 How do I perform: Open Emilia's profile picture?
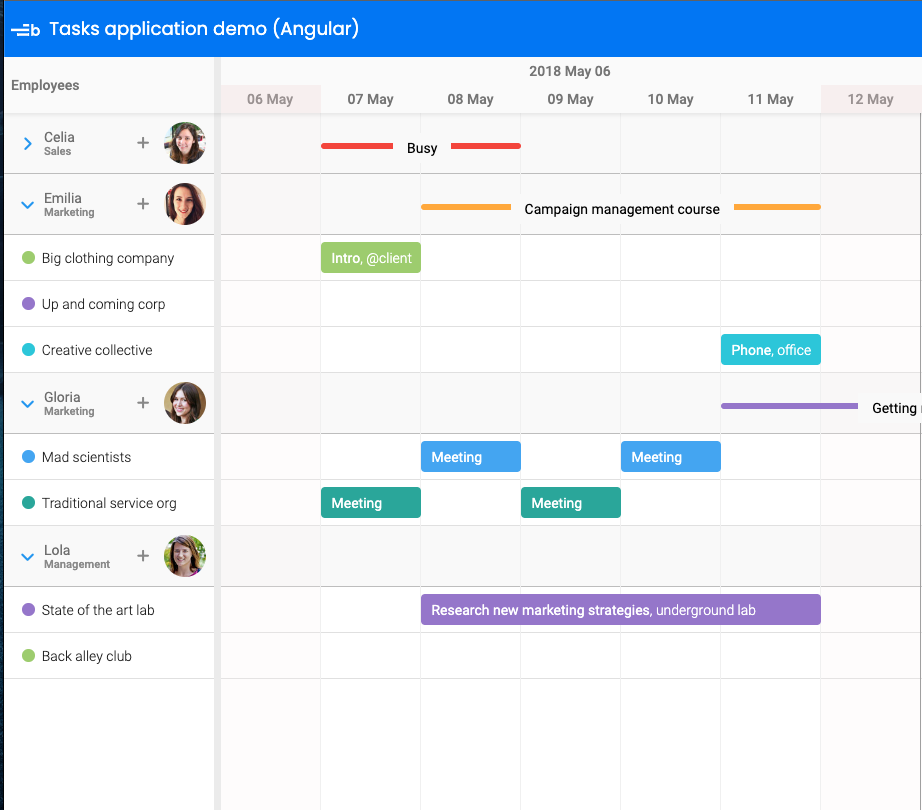click(x=185, y=204)
